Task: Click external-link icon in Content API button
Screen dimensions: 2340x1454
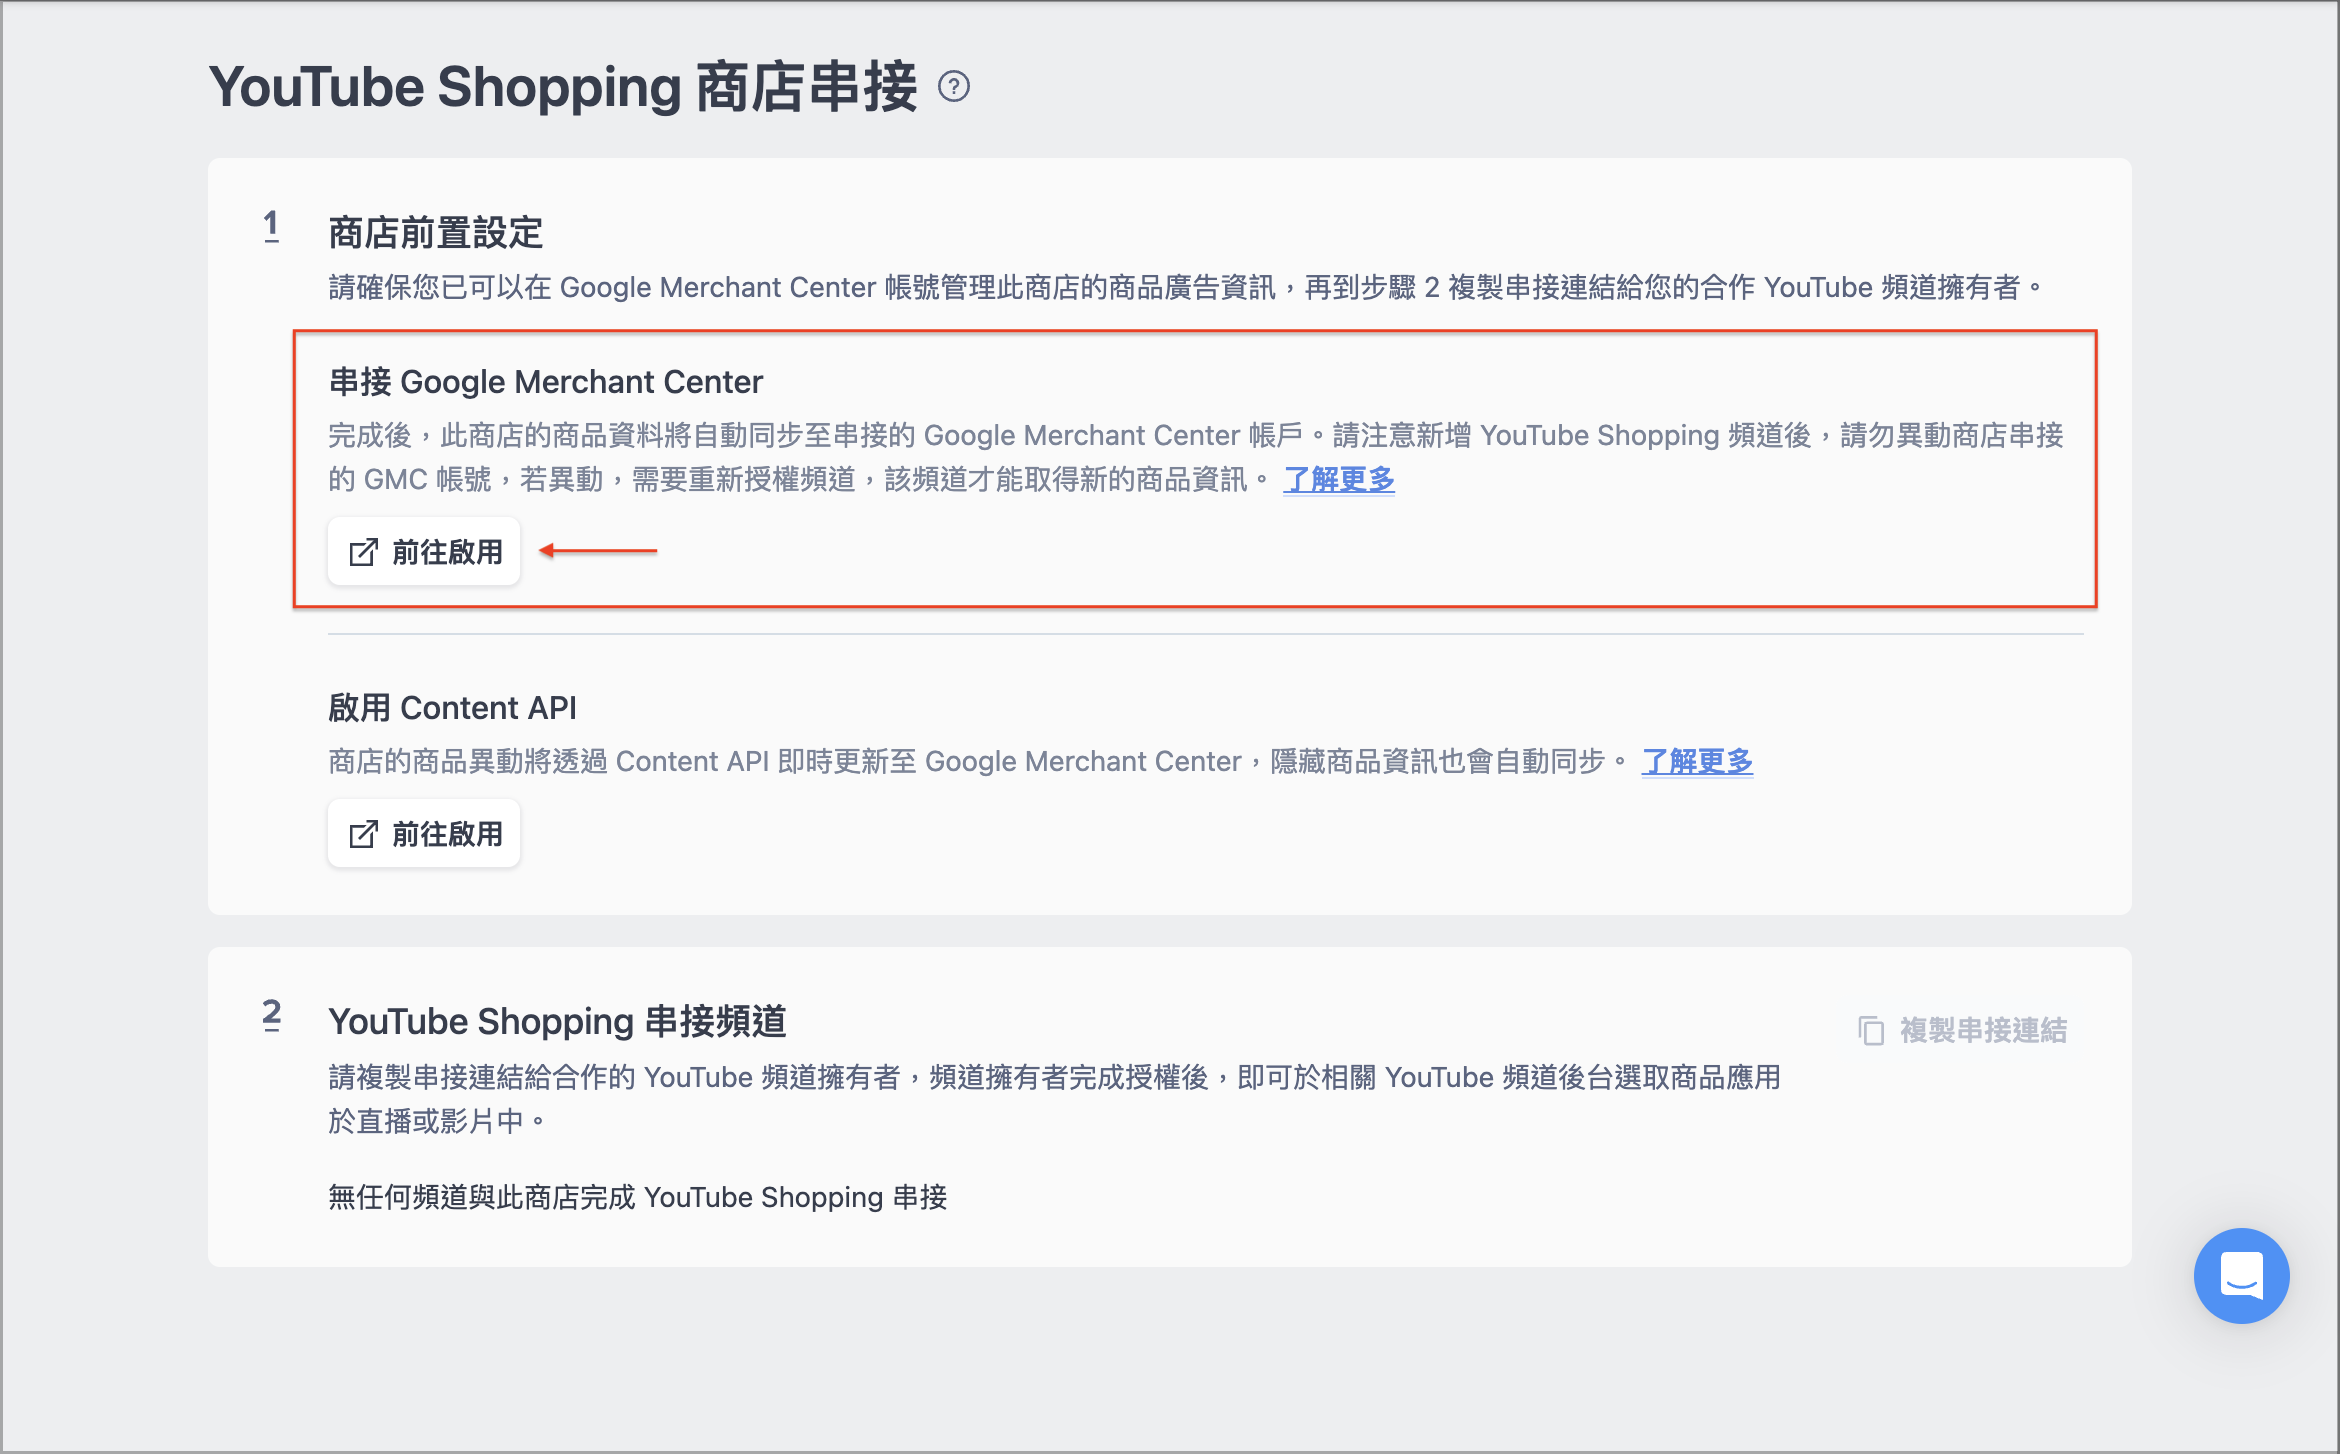Action: (x=363, y=834)
